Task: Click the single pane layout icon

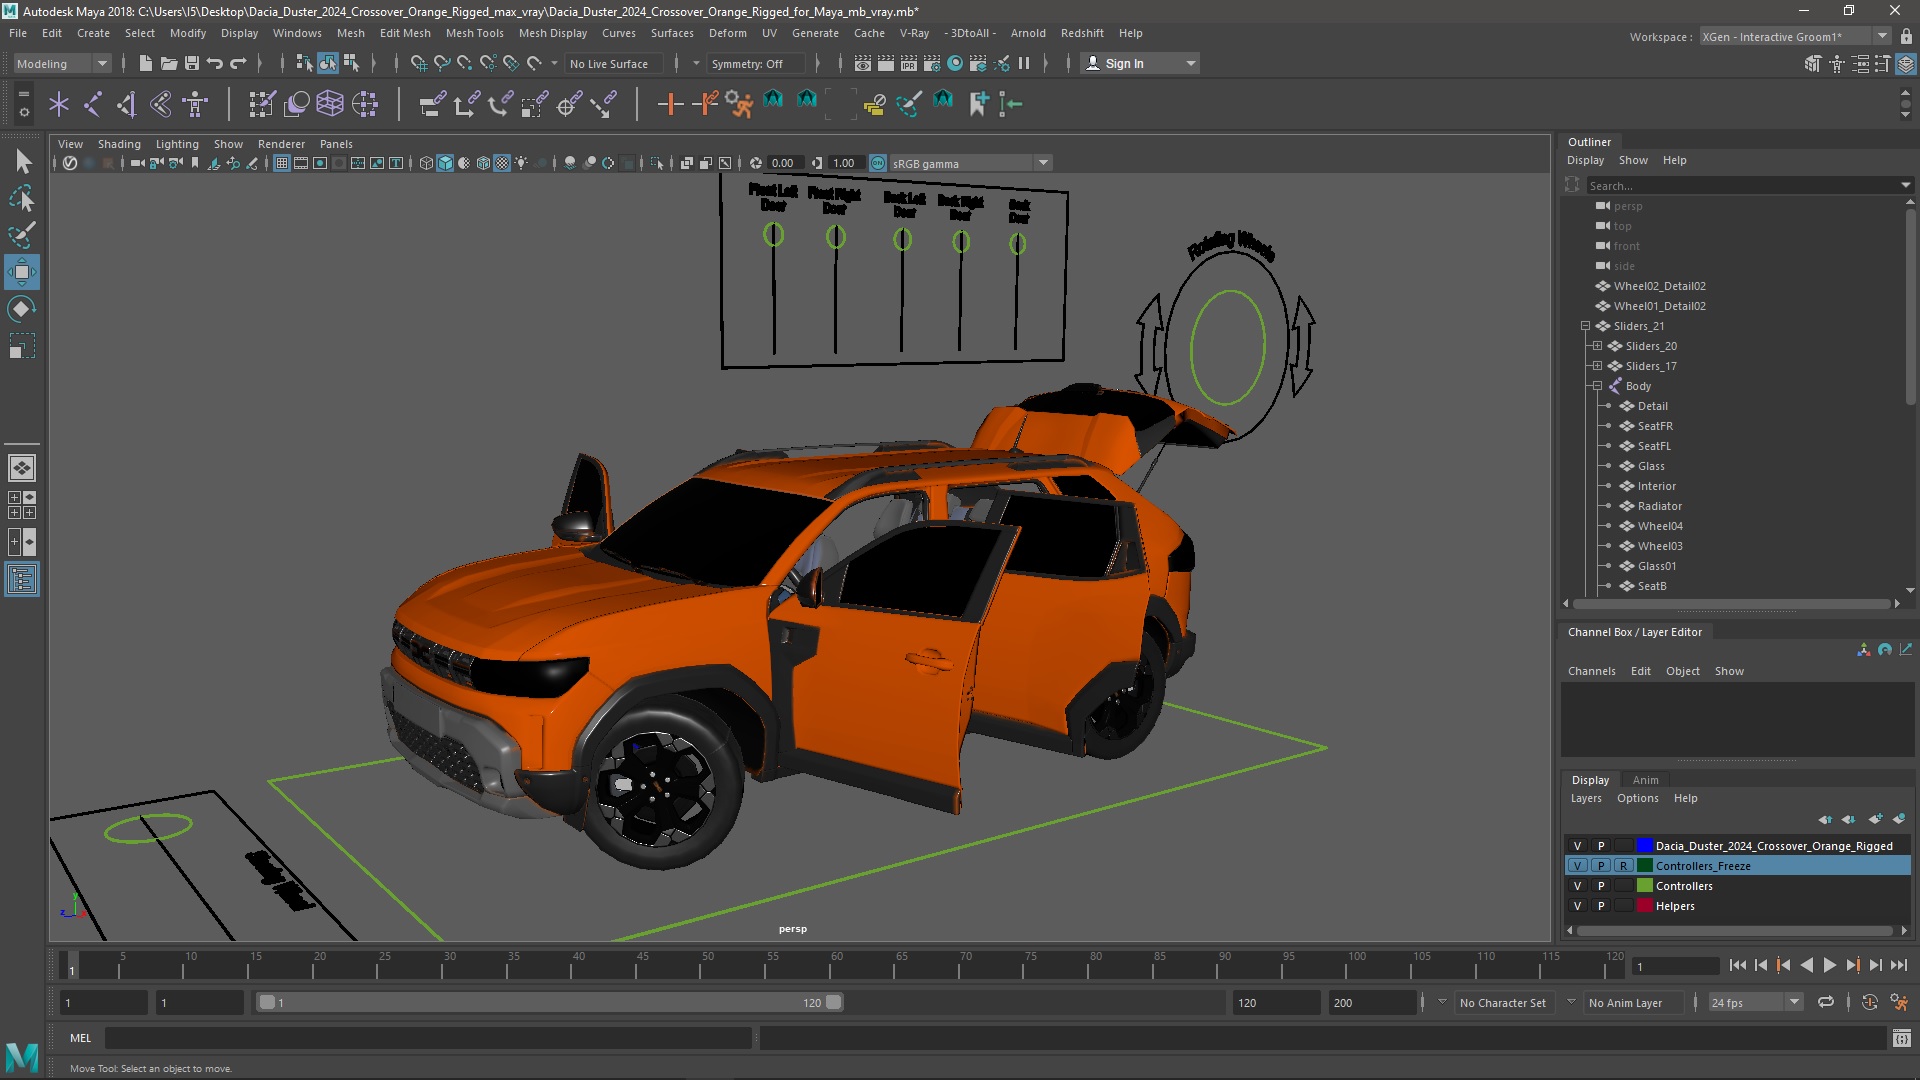Action: tap(22, 468)
